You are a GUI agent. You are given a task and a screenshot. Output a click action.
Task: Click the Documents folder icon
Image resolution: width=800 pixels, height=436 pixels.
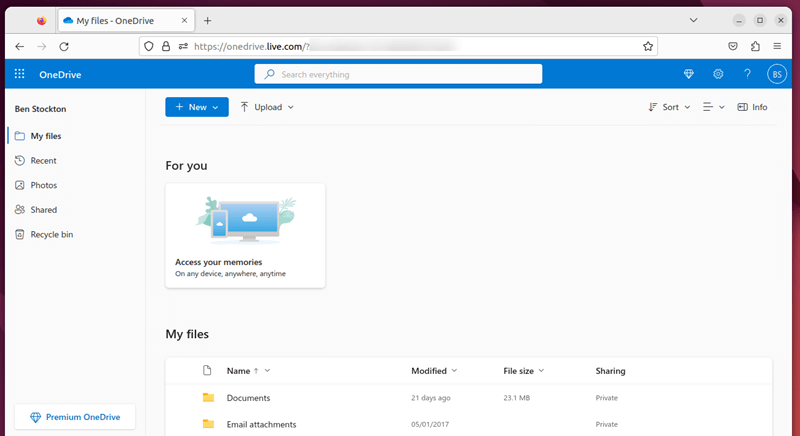[208, 397]
